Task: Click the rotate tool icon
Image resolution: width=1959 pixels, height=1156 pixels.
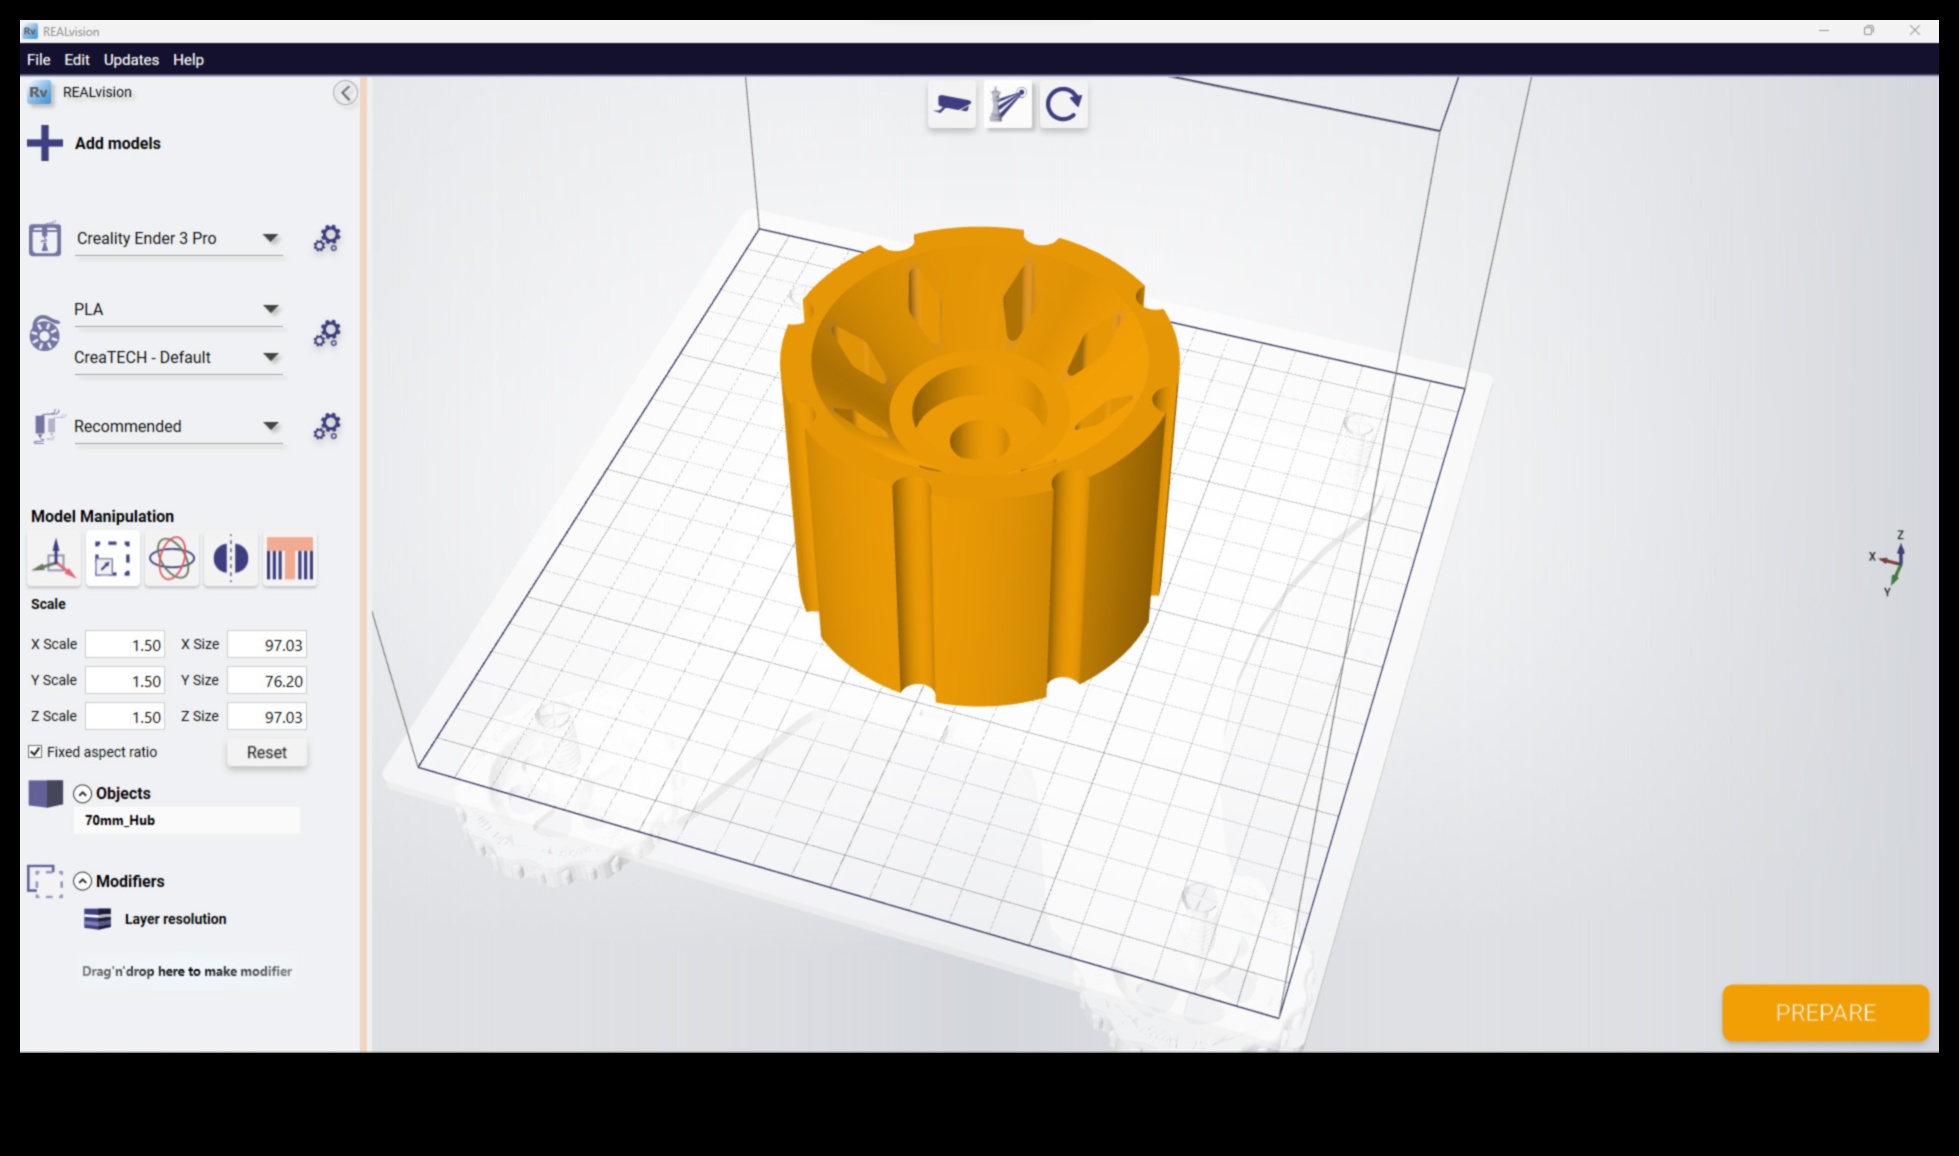Action: 171,559
